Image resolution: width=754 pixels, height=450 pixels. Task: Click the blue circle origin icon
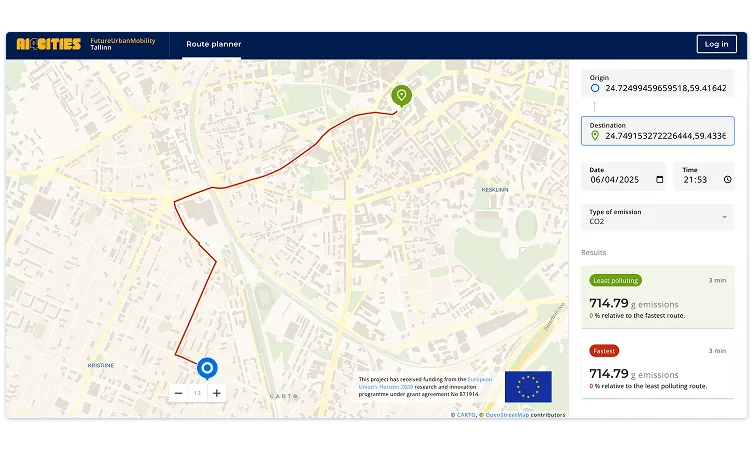(x=595, y=88)
